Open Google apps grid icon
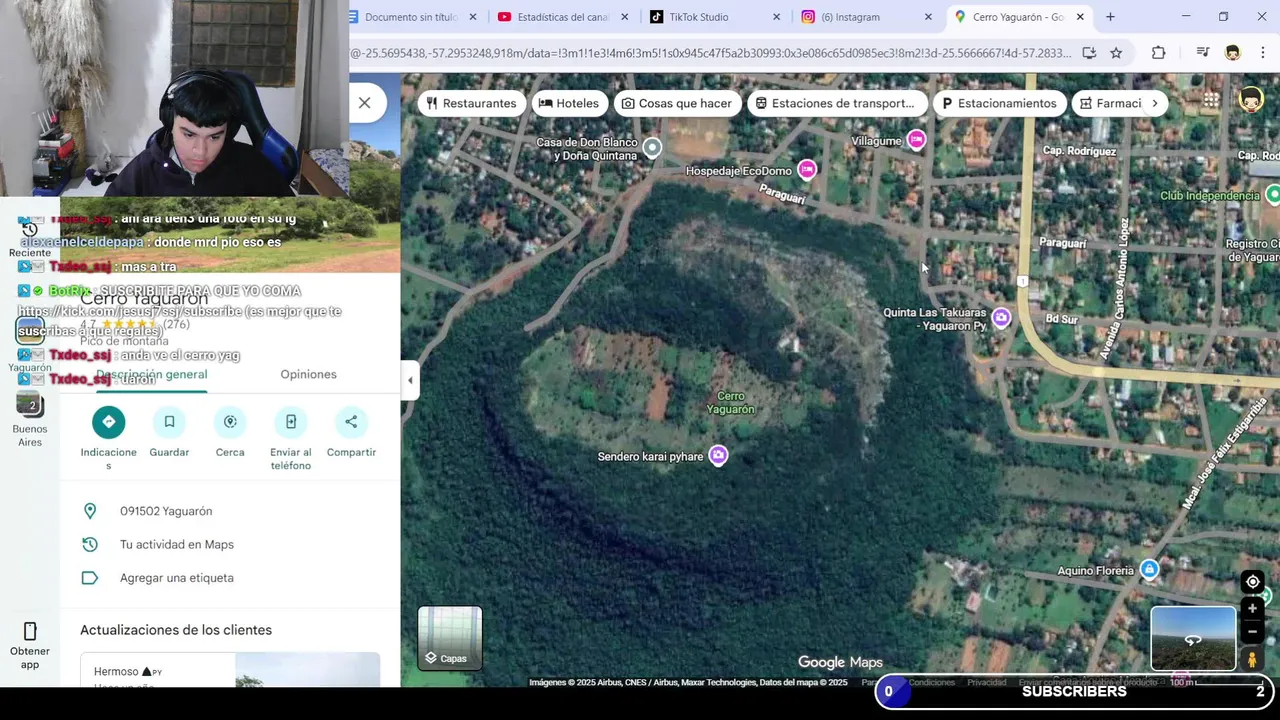 (1211, 100)
